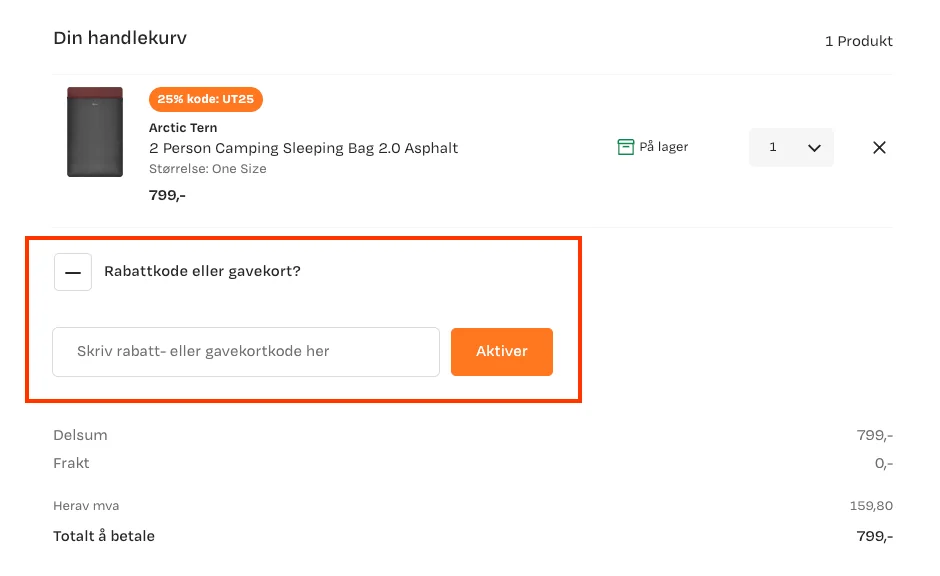This screenshot has width=940, height=576.
Task: Click the På lager stock text
Action: [x=664, y=147]
